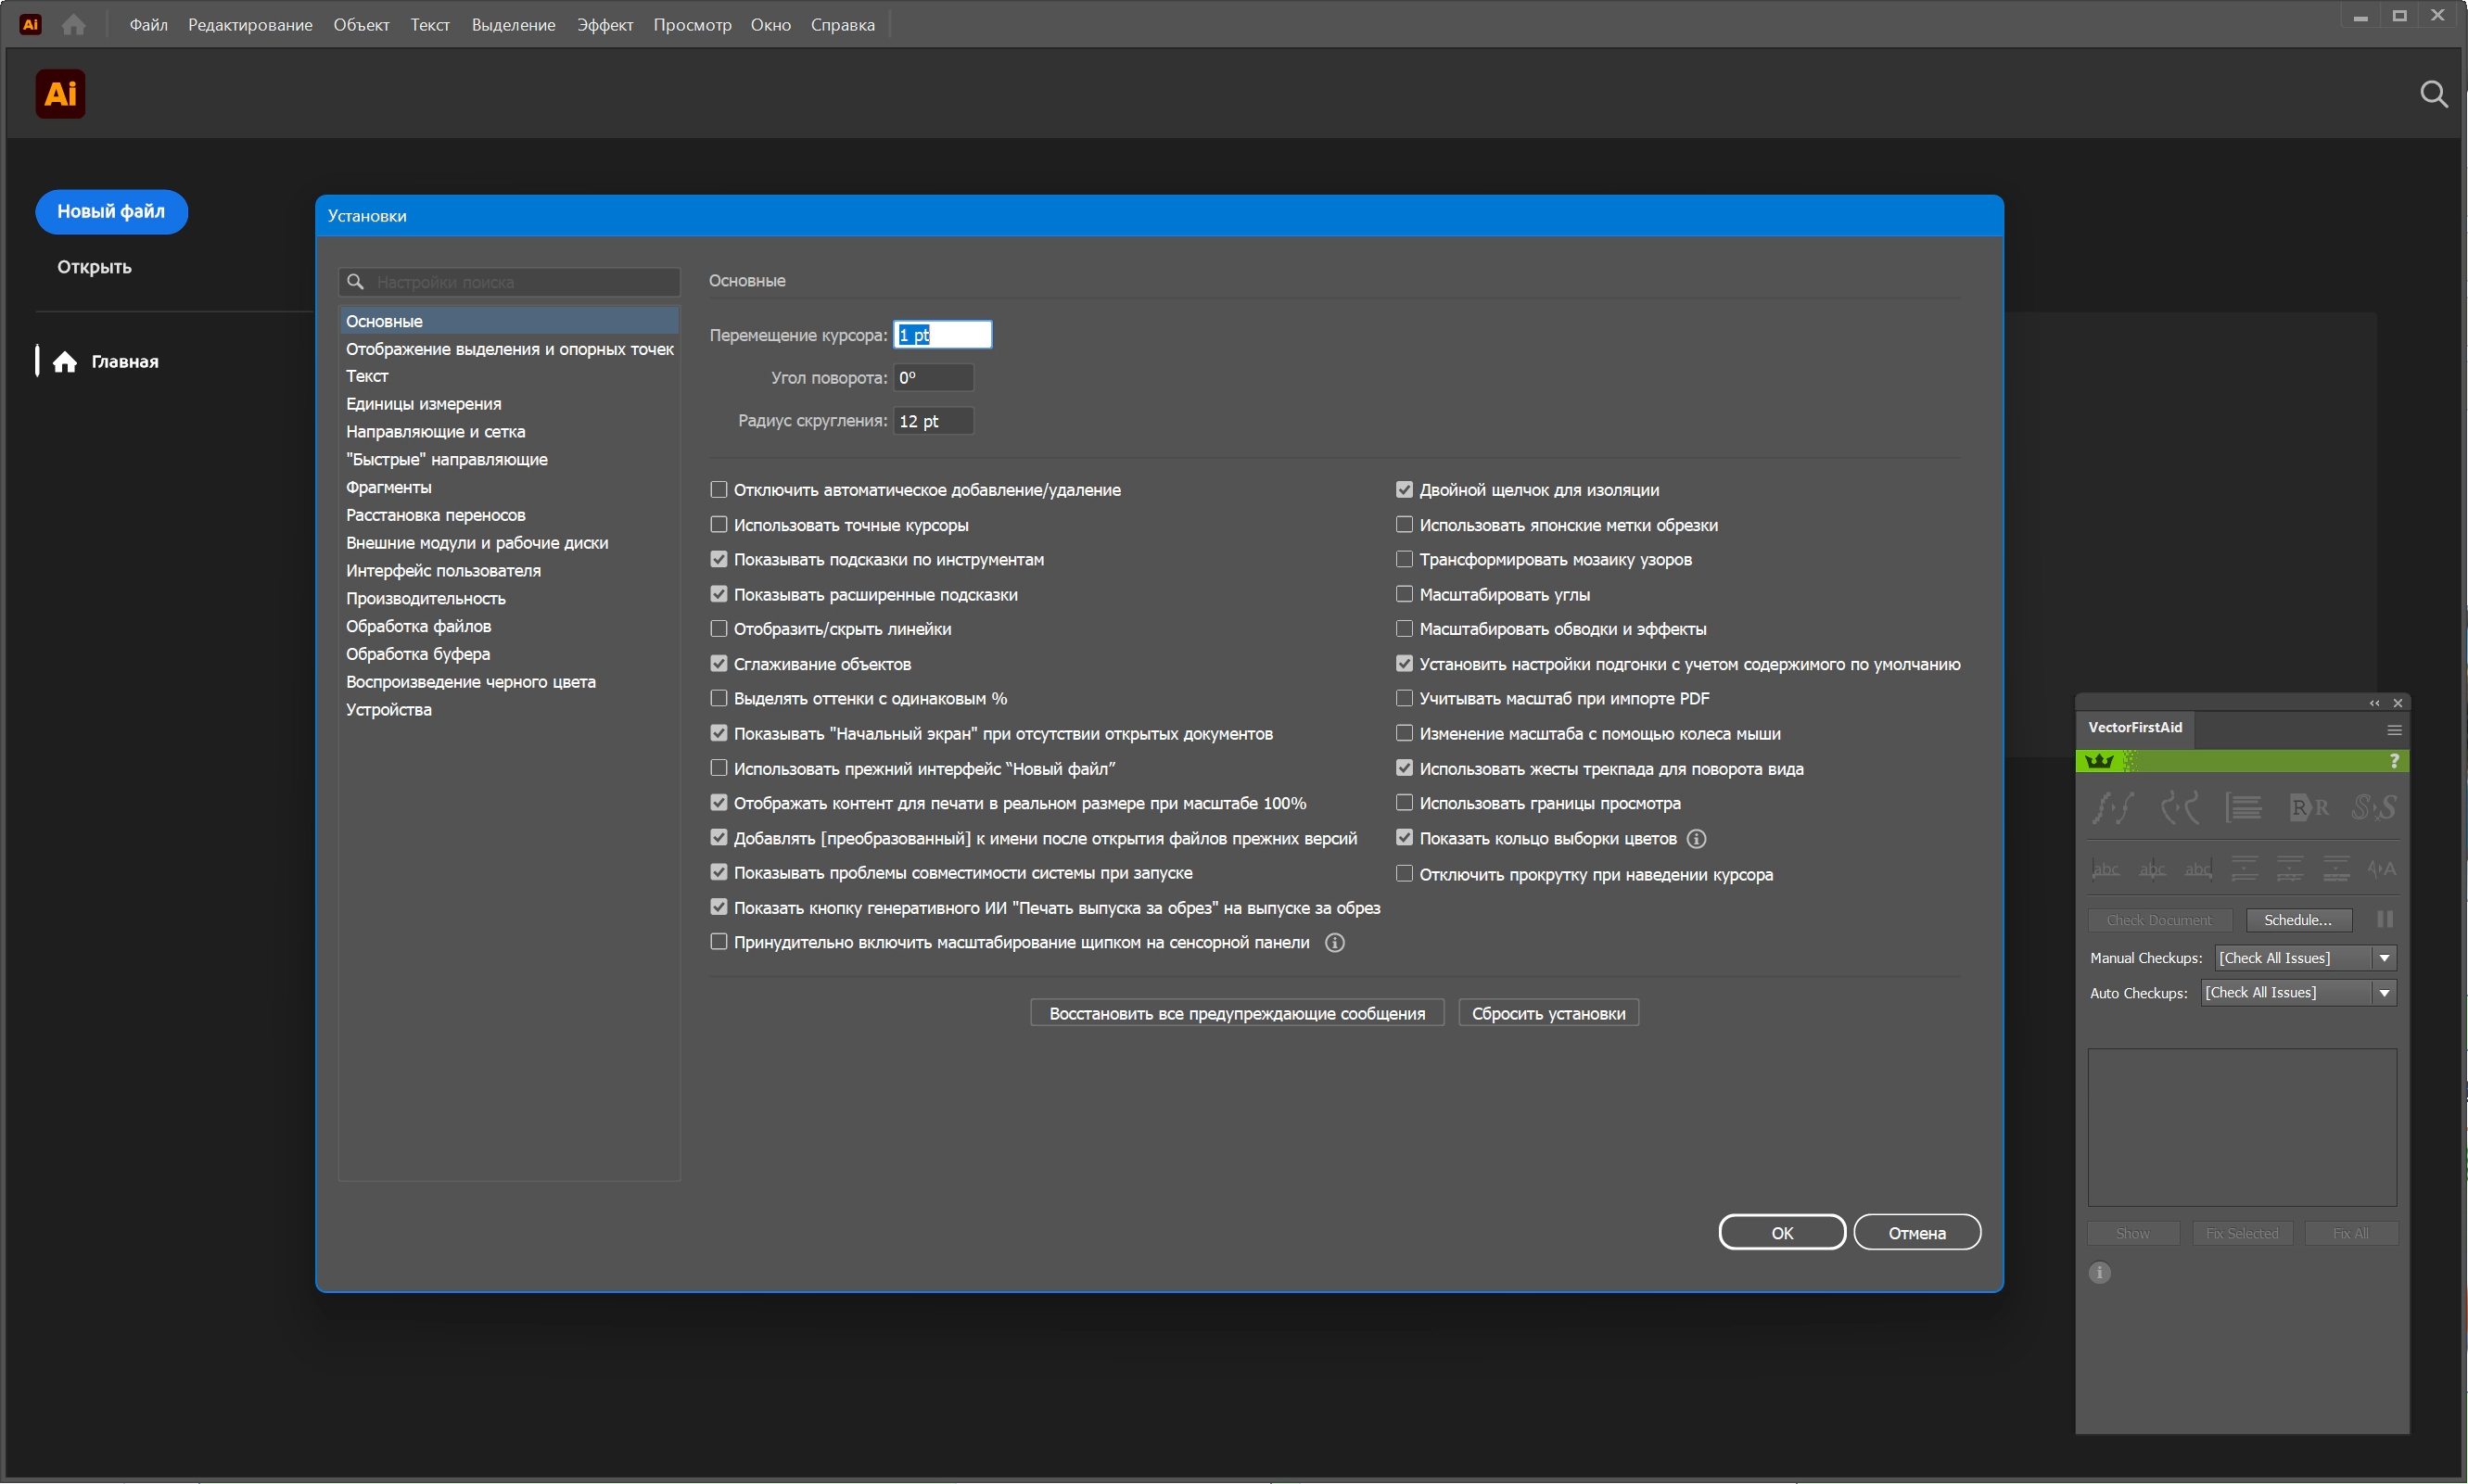Select Воспроизведение черного цвета category
This screenshot has height=1484, width=2468.
pyautogui.click(x=509, y=682)
